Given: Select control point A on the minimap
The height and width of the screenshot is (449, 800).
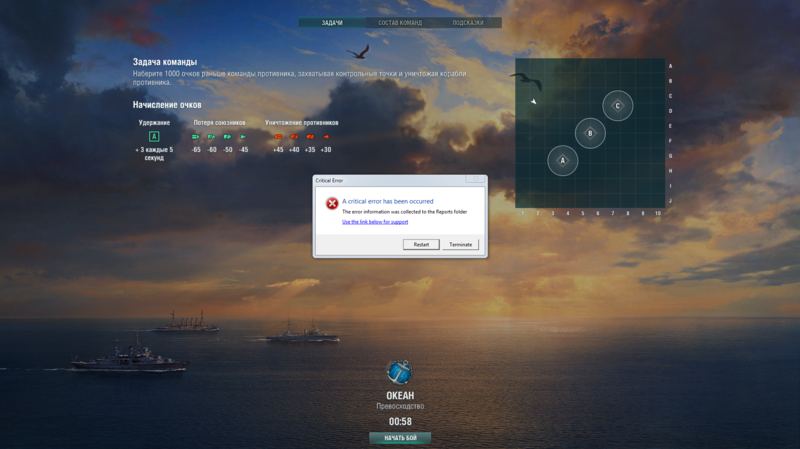Looking at the screenshot, I should point(563,161).
